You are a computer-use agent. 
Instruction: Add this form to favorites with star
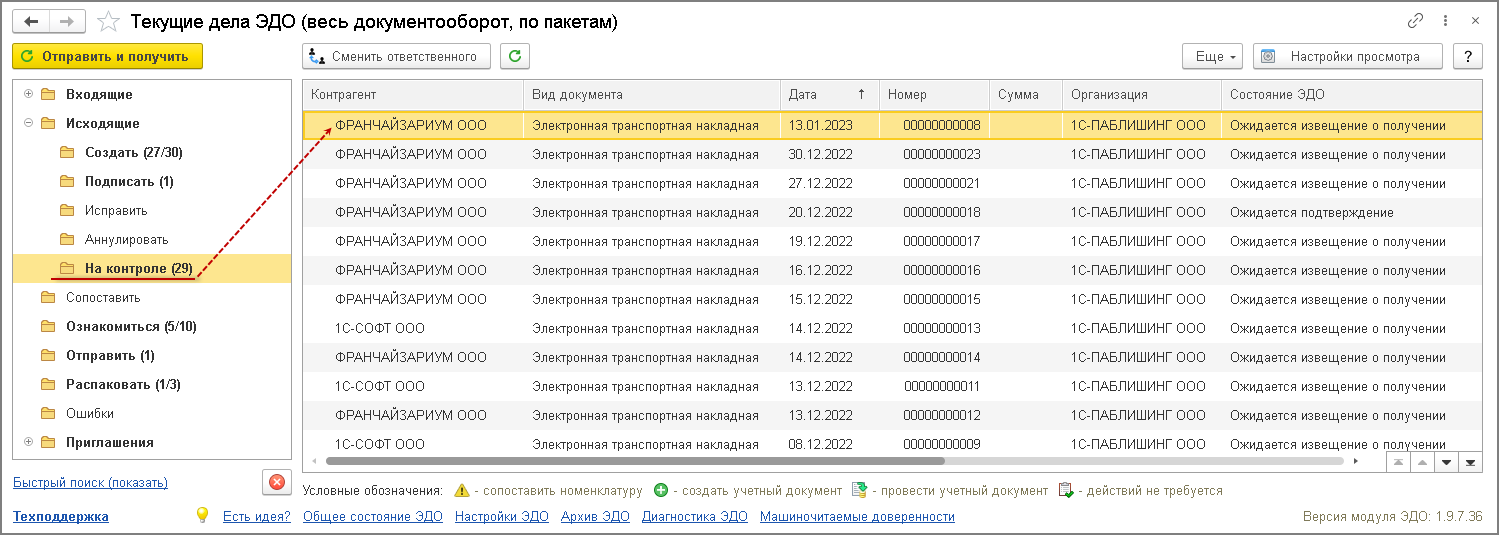pos(111,21)
